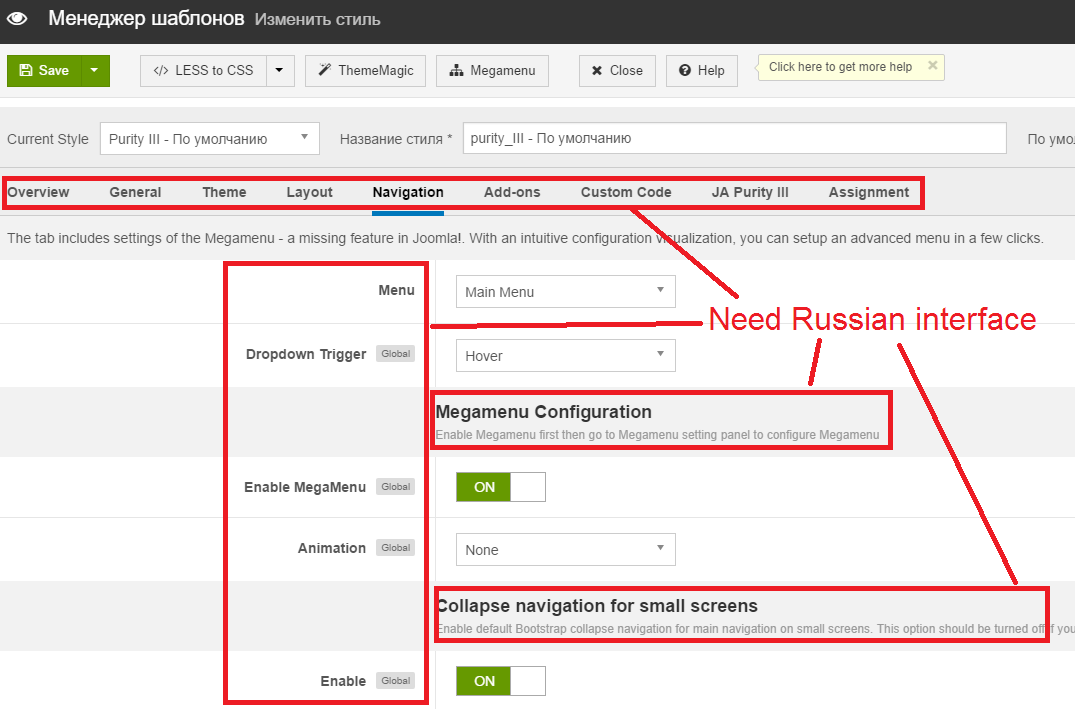Click the LESS to CSS button
Viewport: 1075px width, 709px height.
(204, 71)
